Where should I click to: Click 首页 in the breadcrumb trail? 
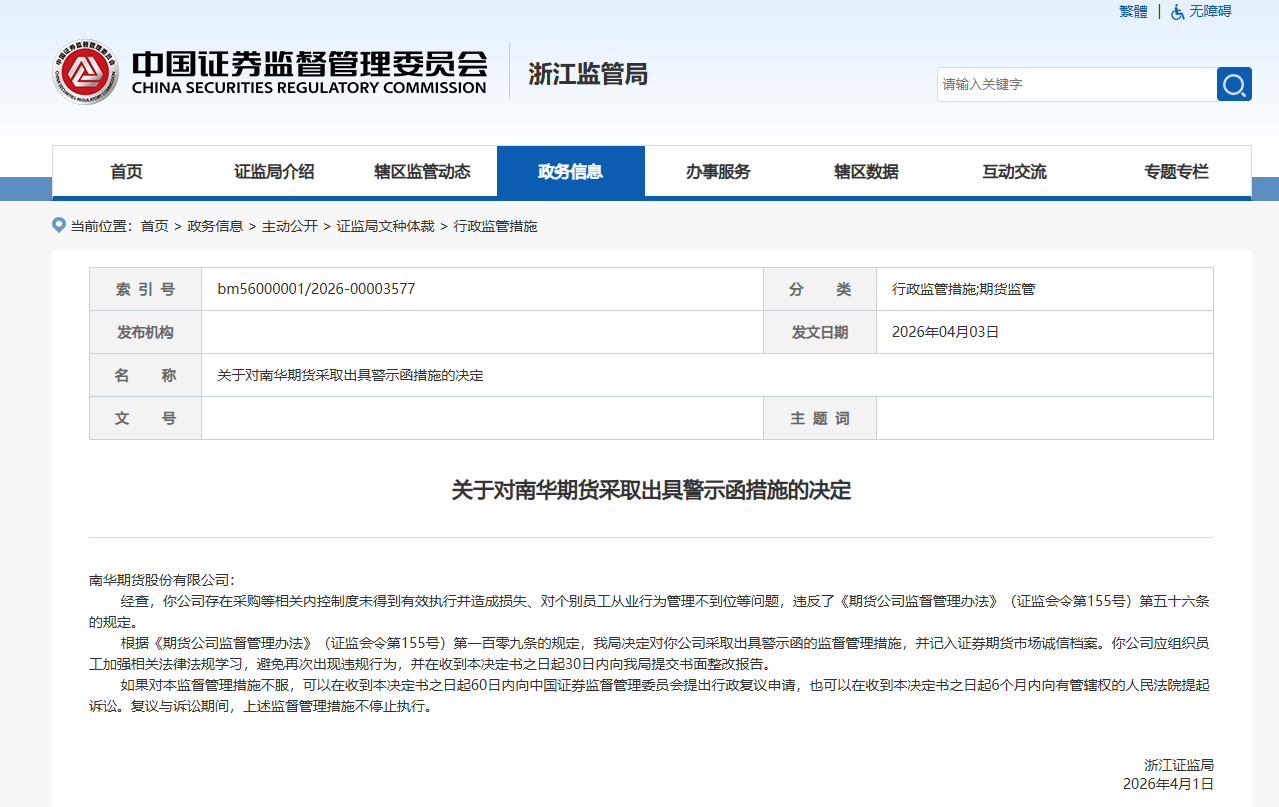[154, 226]
